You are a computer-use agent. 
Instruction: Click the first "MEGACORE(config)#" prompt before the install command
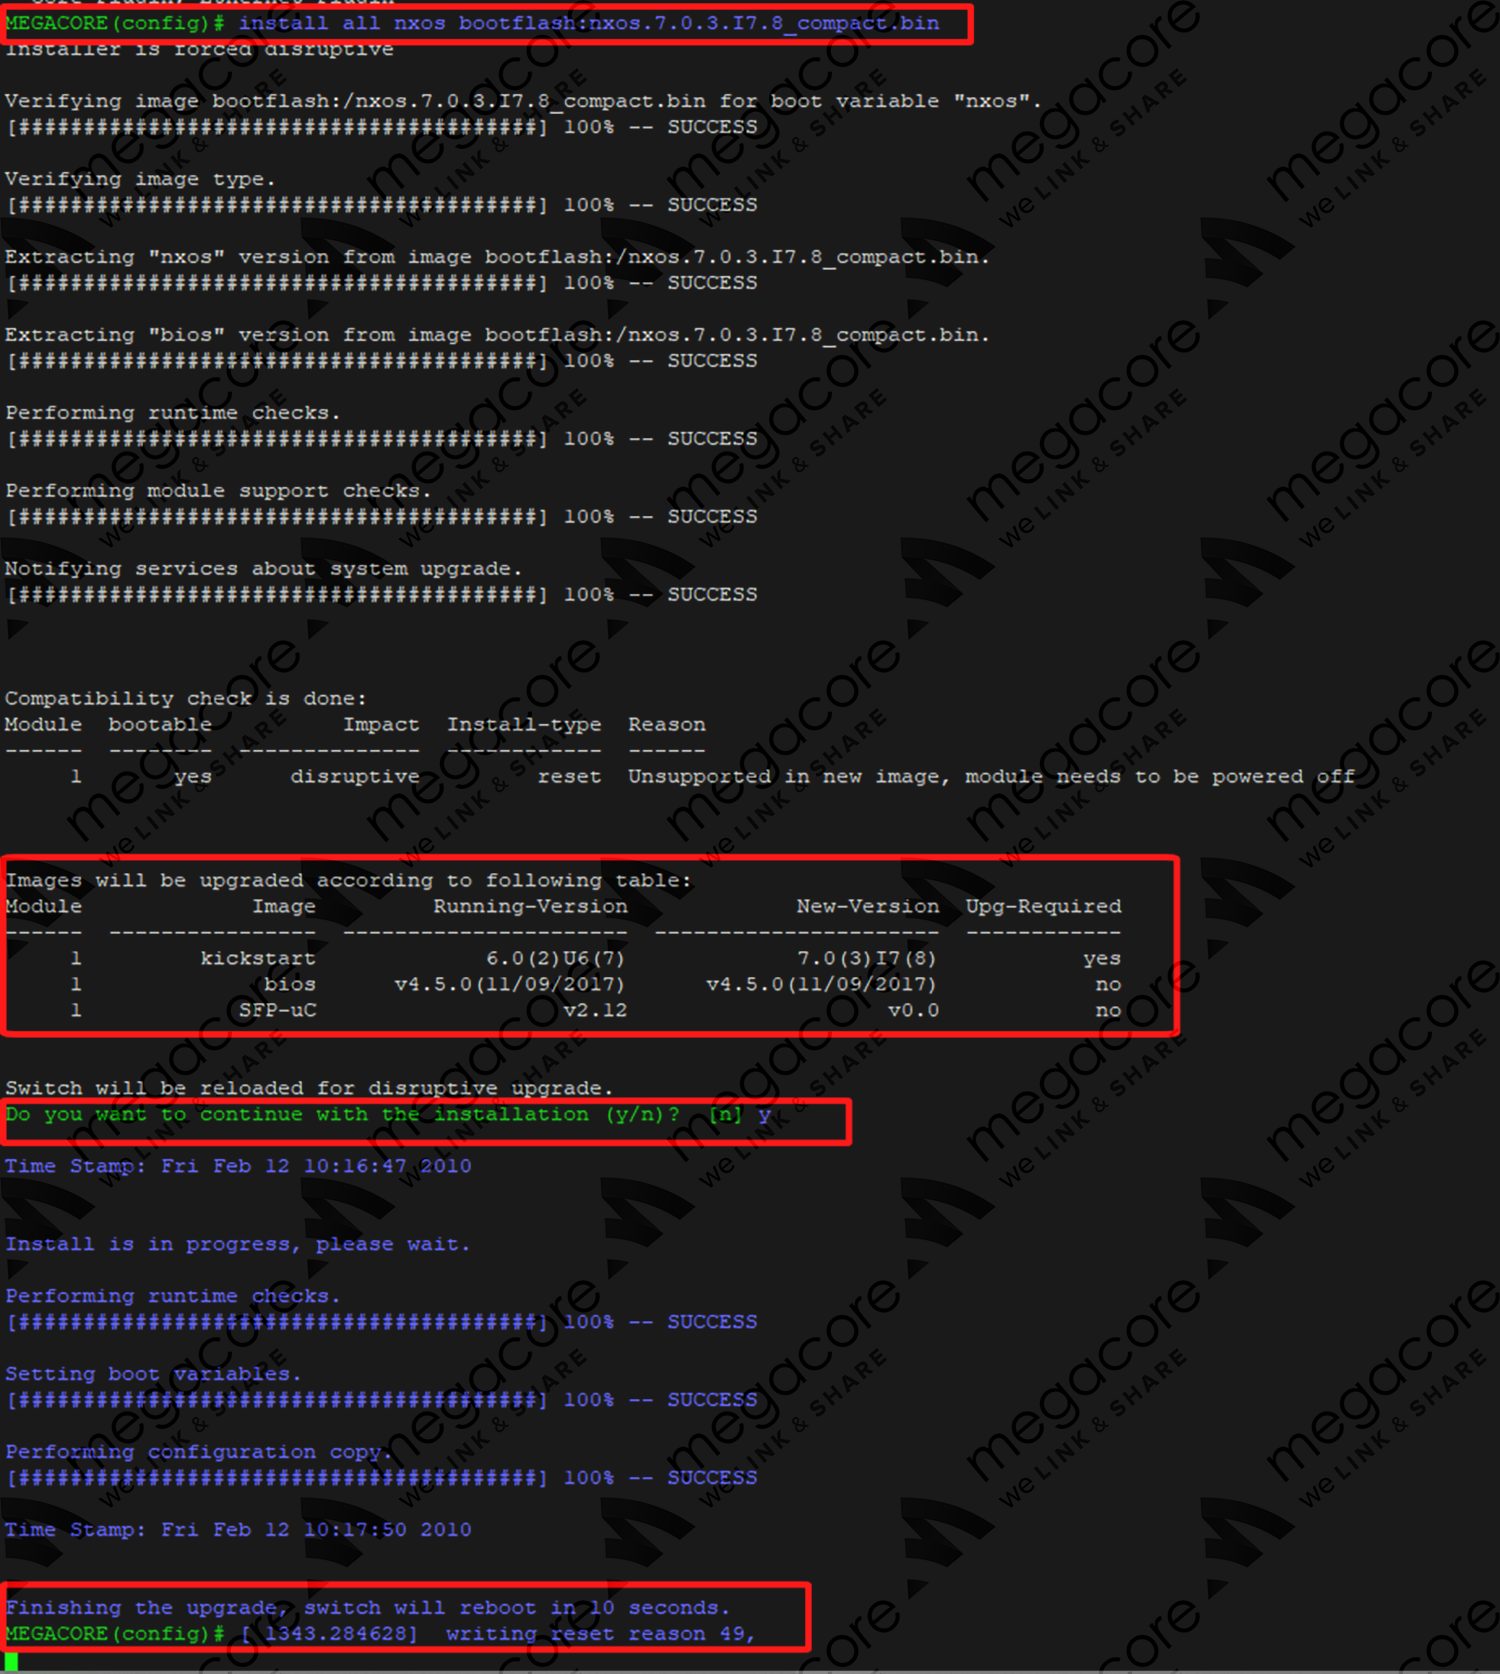(x=115, y=23)
